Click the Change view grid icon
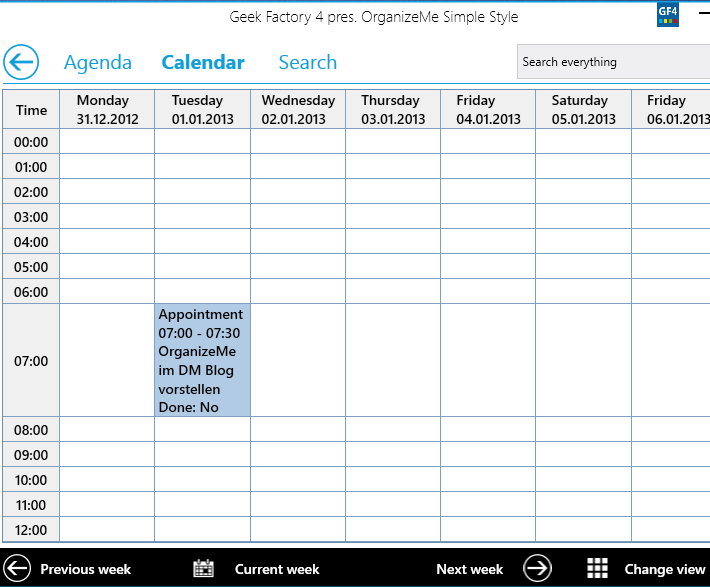710x587 pixels. (597, 568)
